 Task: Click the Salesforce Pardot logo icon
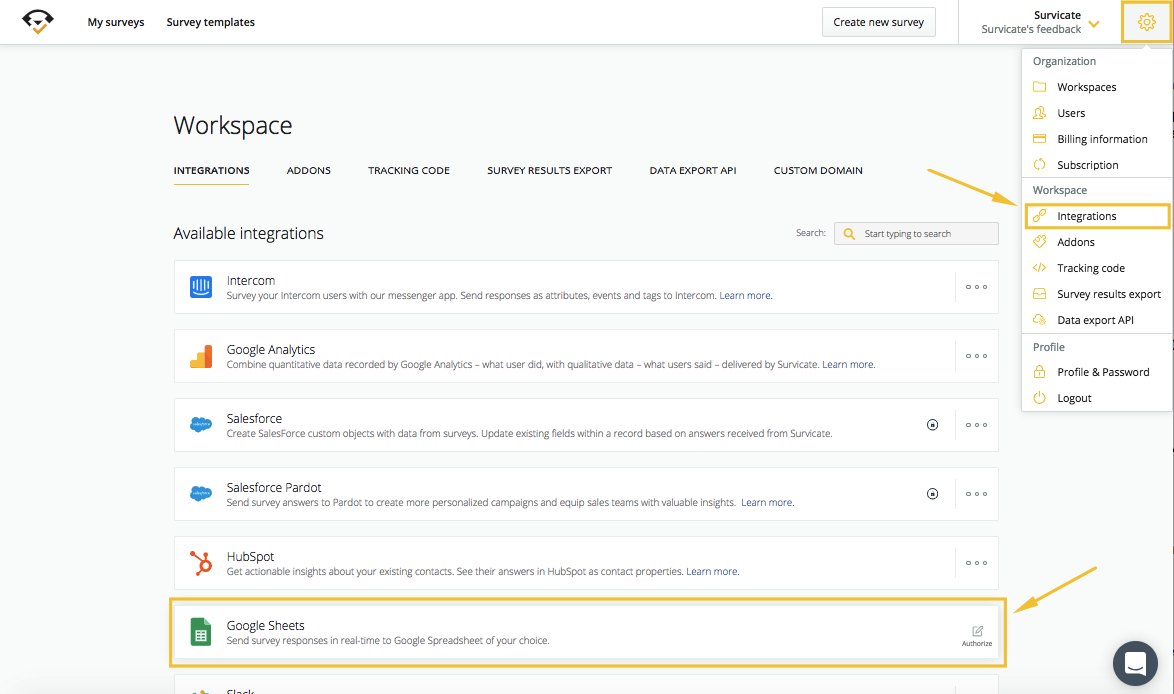(x=201, y=493)
